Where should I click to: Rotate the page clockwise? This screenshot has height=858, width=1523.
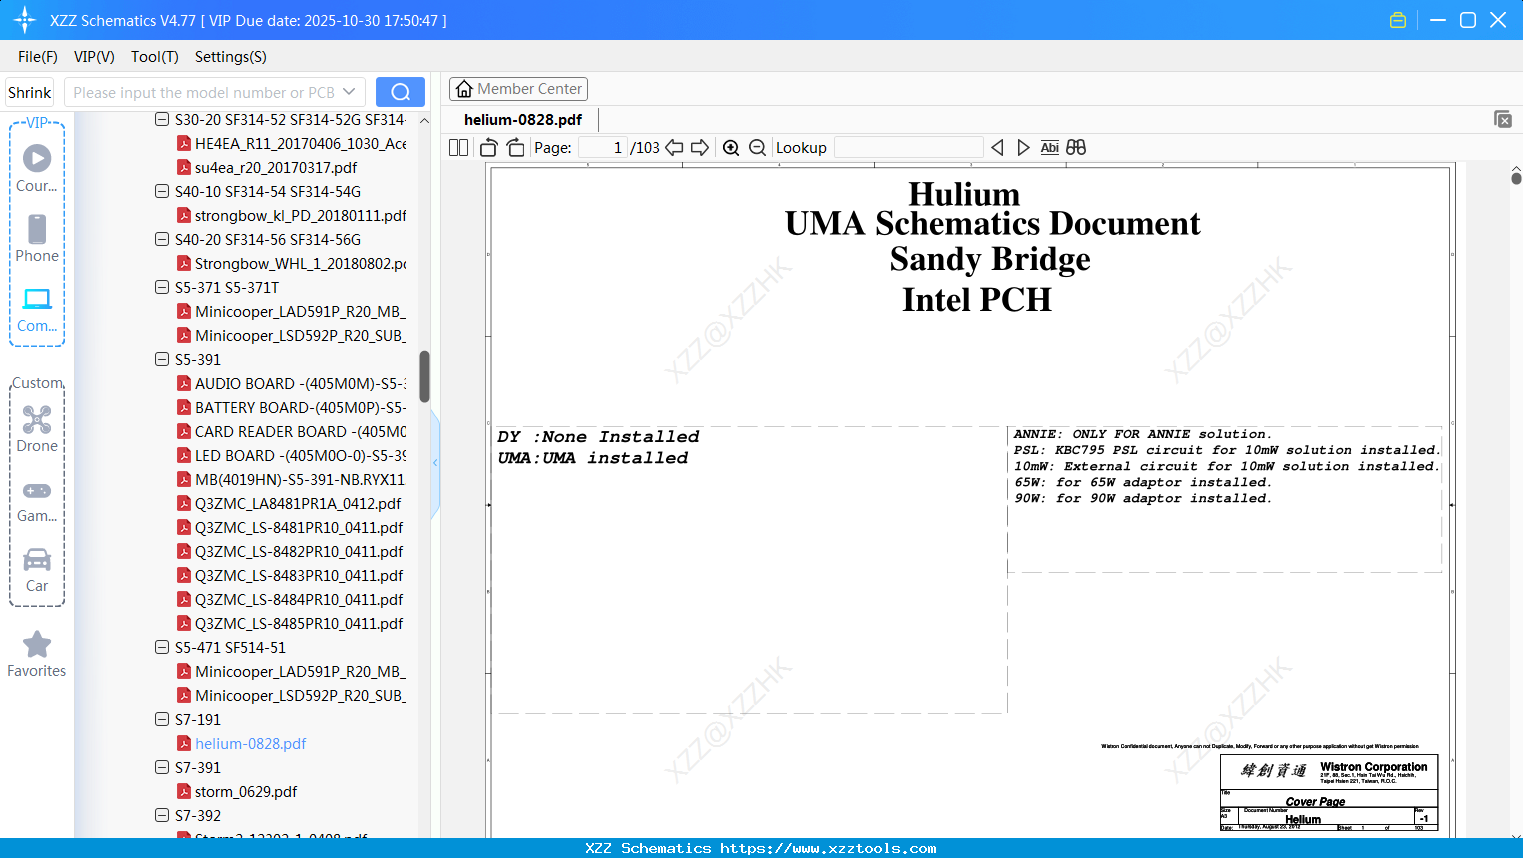tap(515, 147)
